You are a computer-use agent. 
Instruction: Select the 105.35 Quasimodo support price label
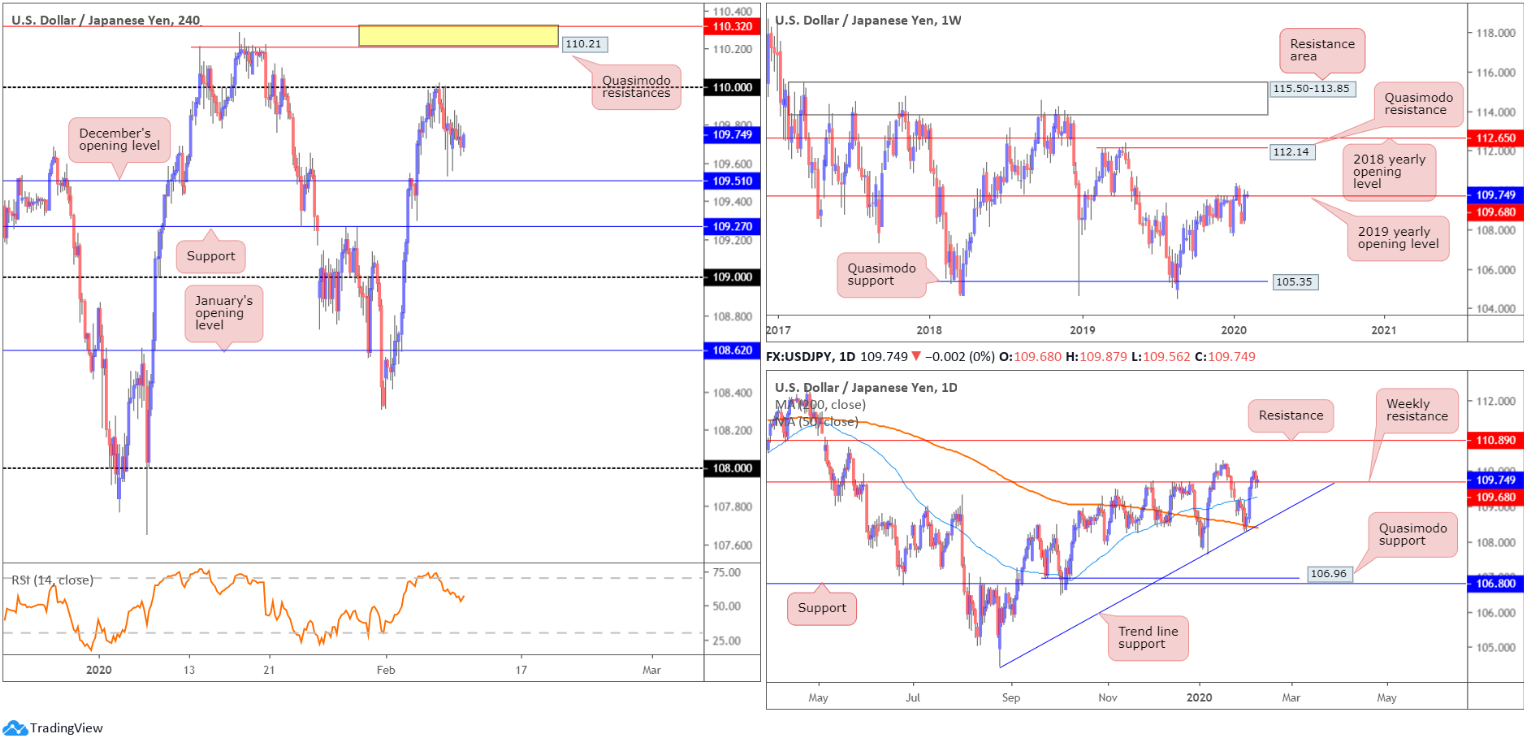click(1295, 282)
